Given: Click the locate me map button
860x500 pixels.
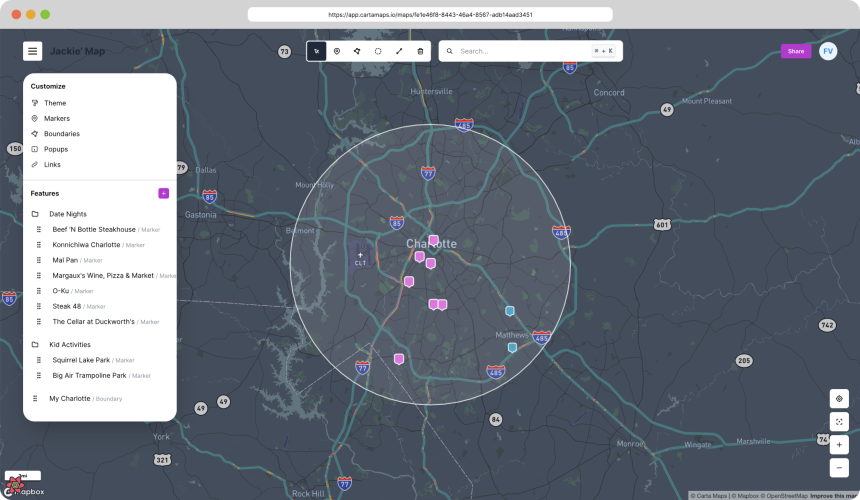Looking at the screenshot, I should (x=839, y=399).
